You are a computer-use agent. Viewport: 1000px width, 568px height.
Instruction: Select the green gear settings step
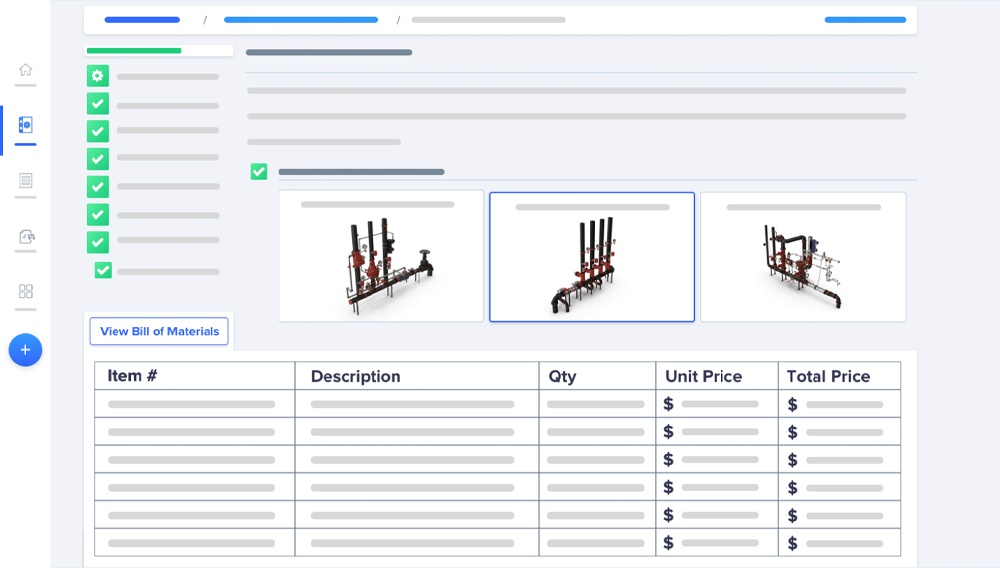click(x=98, y=76)
